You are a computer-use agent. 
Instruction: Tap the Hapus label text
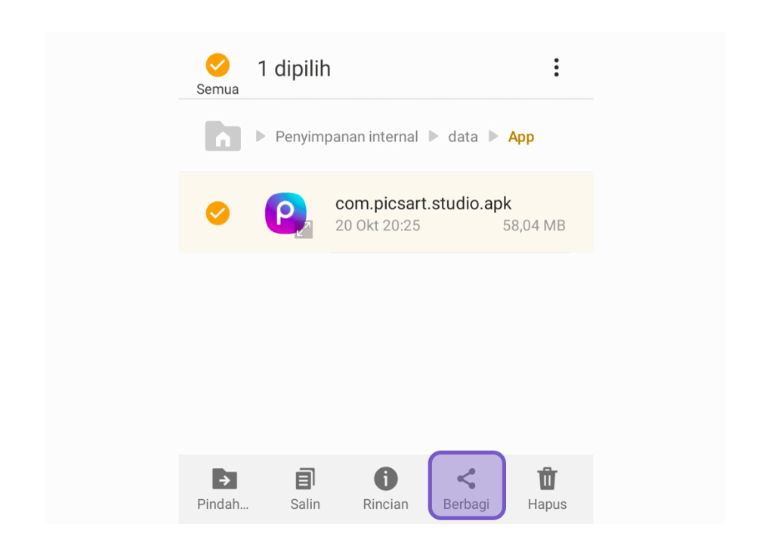(x=547, y=504)
